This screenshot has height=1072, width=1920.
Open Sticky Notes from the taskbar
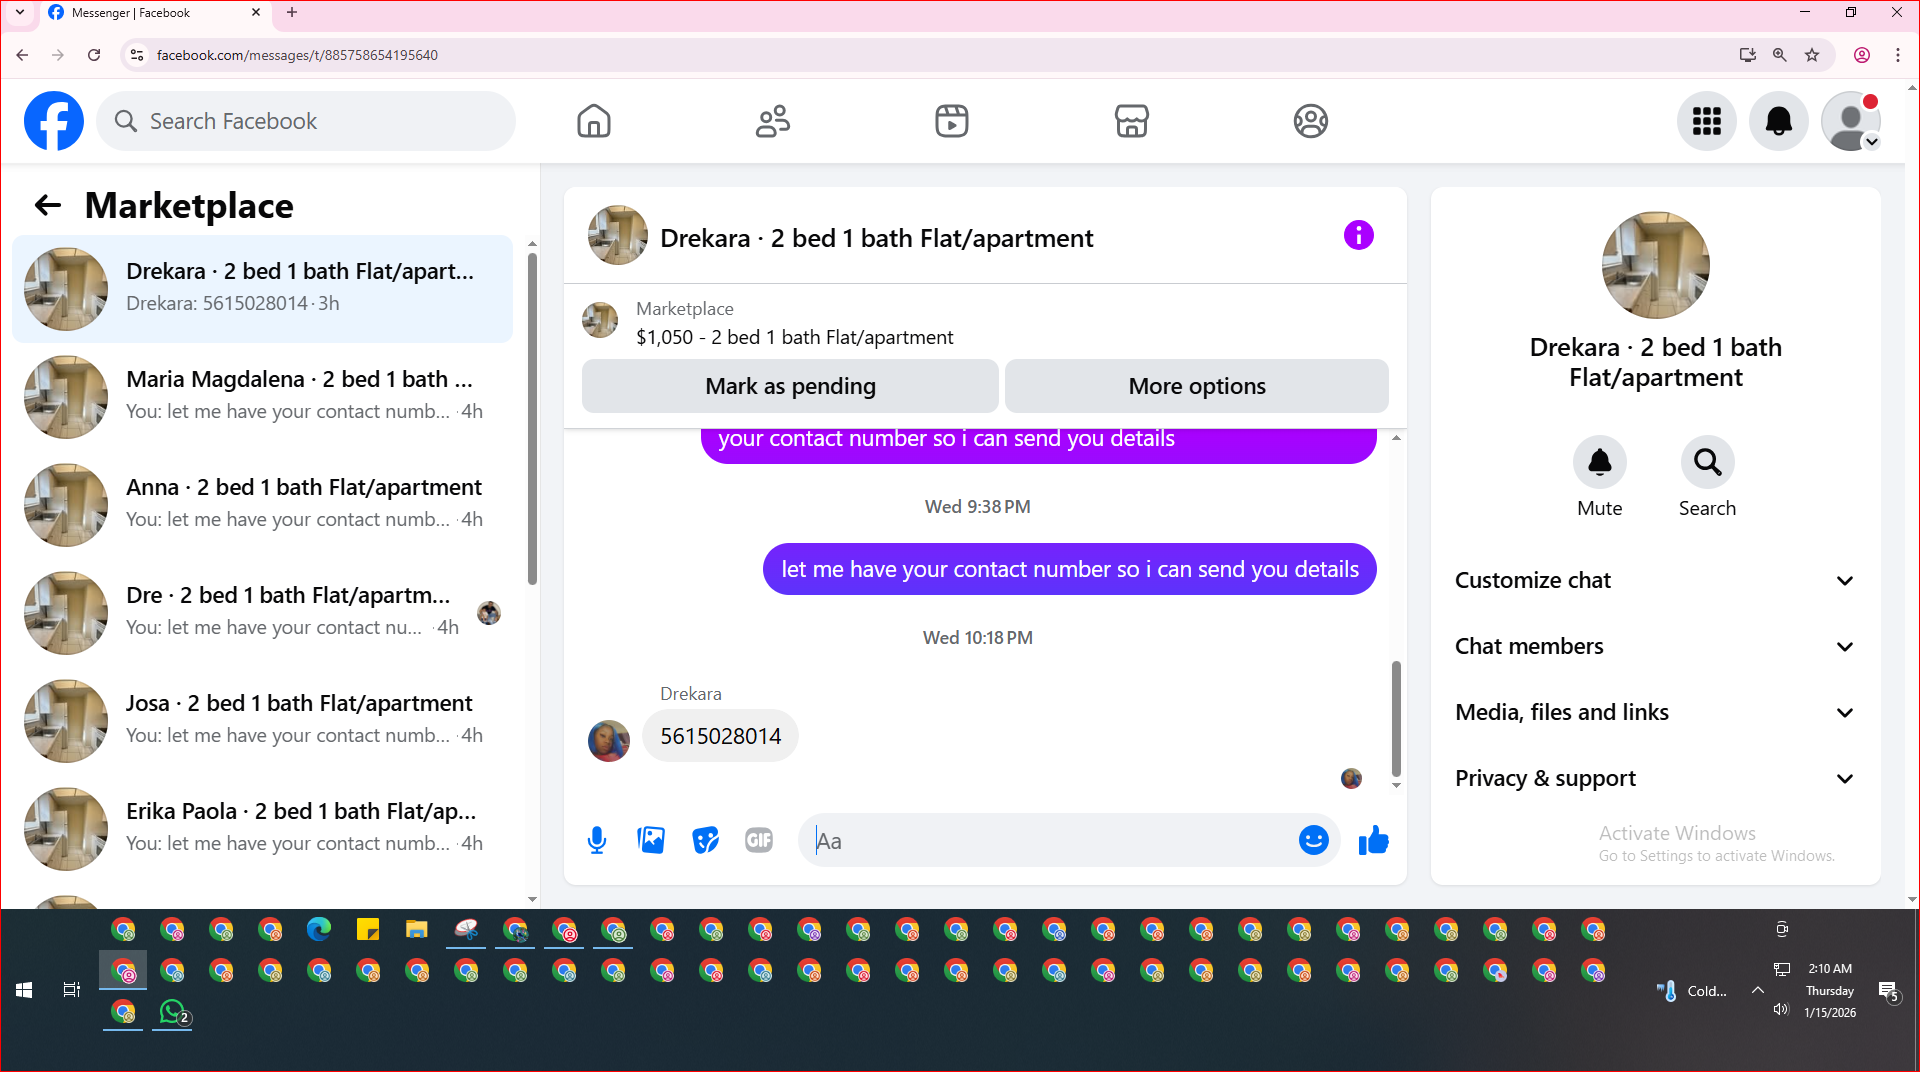point(368,930)
